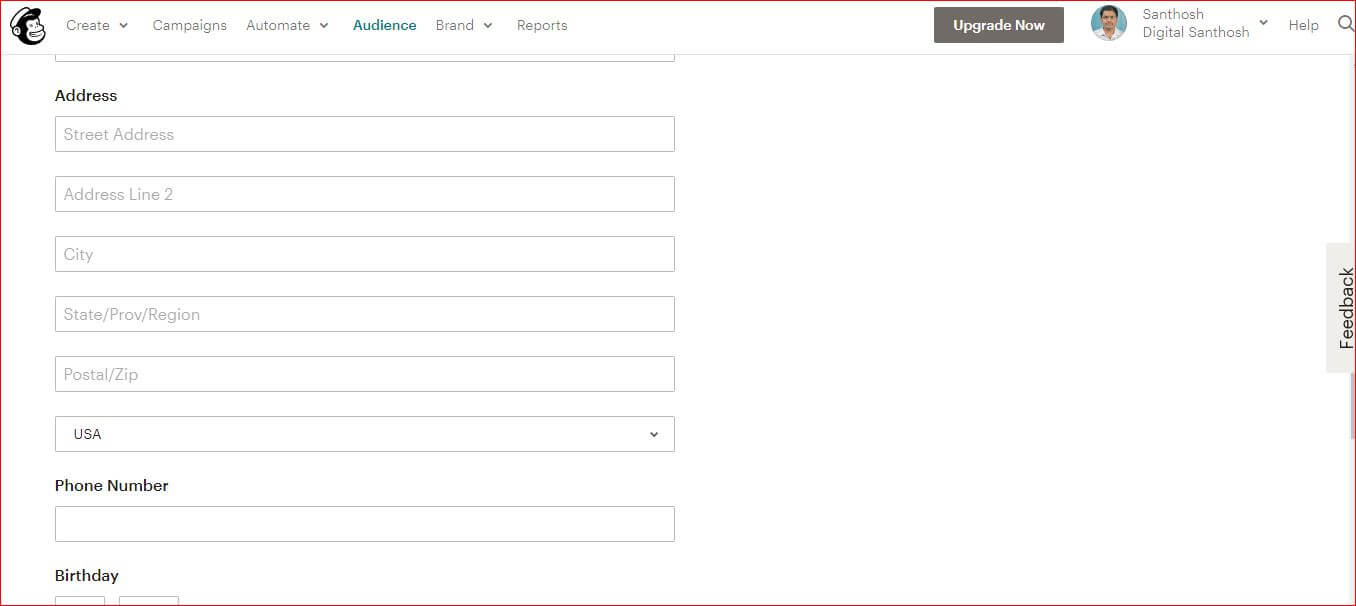Expand the Automate menu
This screenshot has width=1356, height=606.
287,25
